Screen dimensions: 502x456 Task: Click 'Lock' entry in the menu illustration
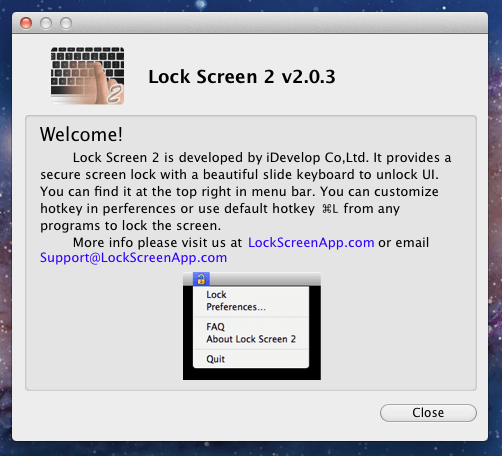(216, 295)
